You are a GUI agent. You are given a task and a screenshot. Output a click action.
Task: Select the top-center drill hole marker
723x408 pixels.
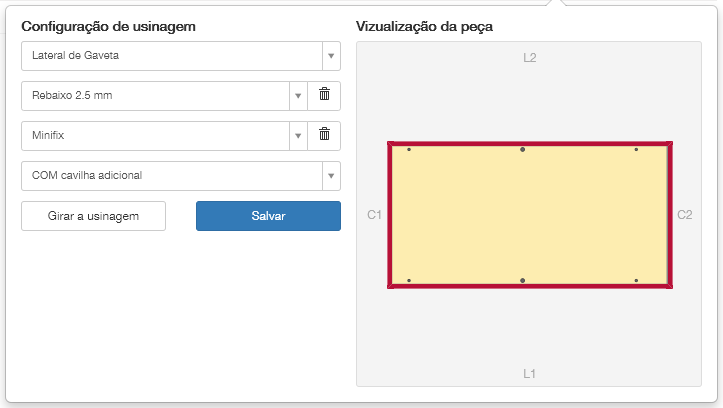click(522, 149)
